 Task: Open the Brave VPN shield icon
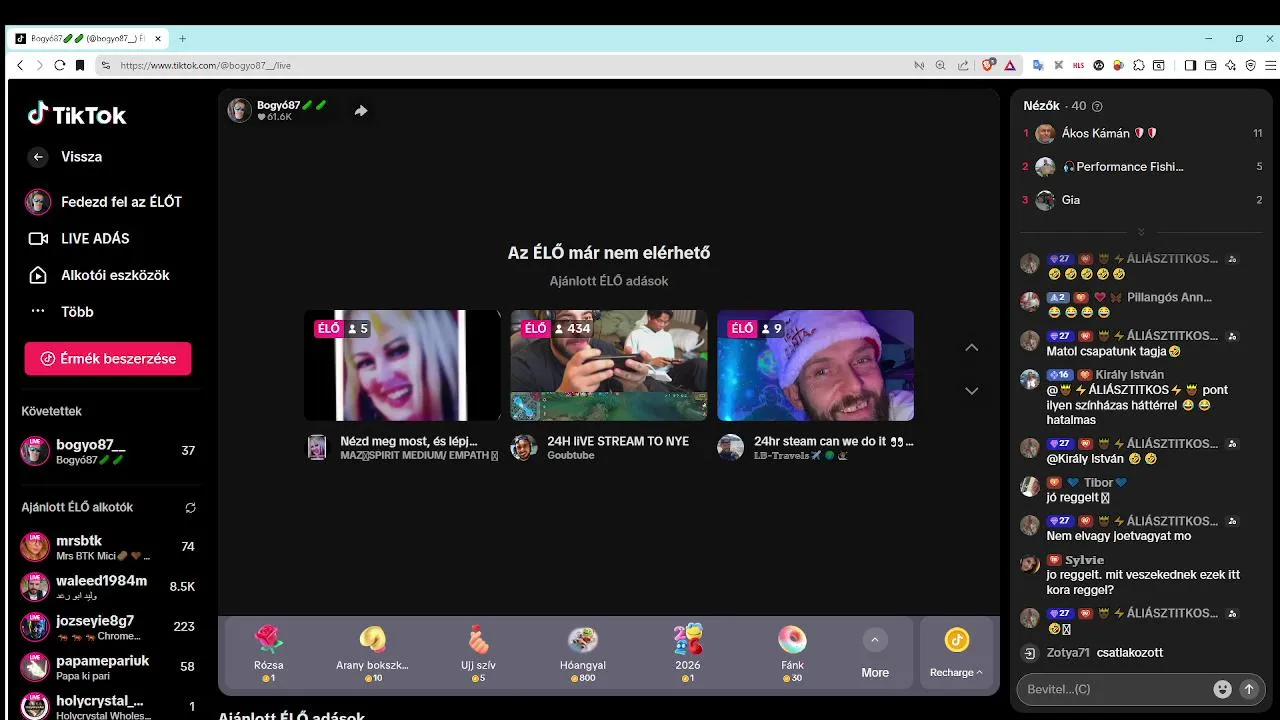click(x=1250, y=65)
